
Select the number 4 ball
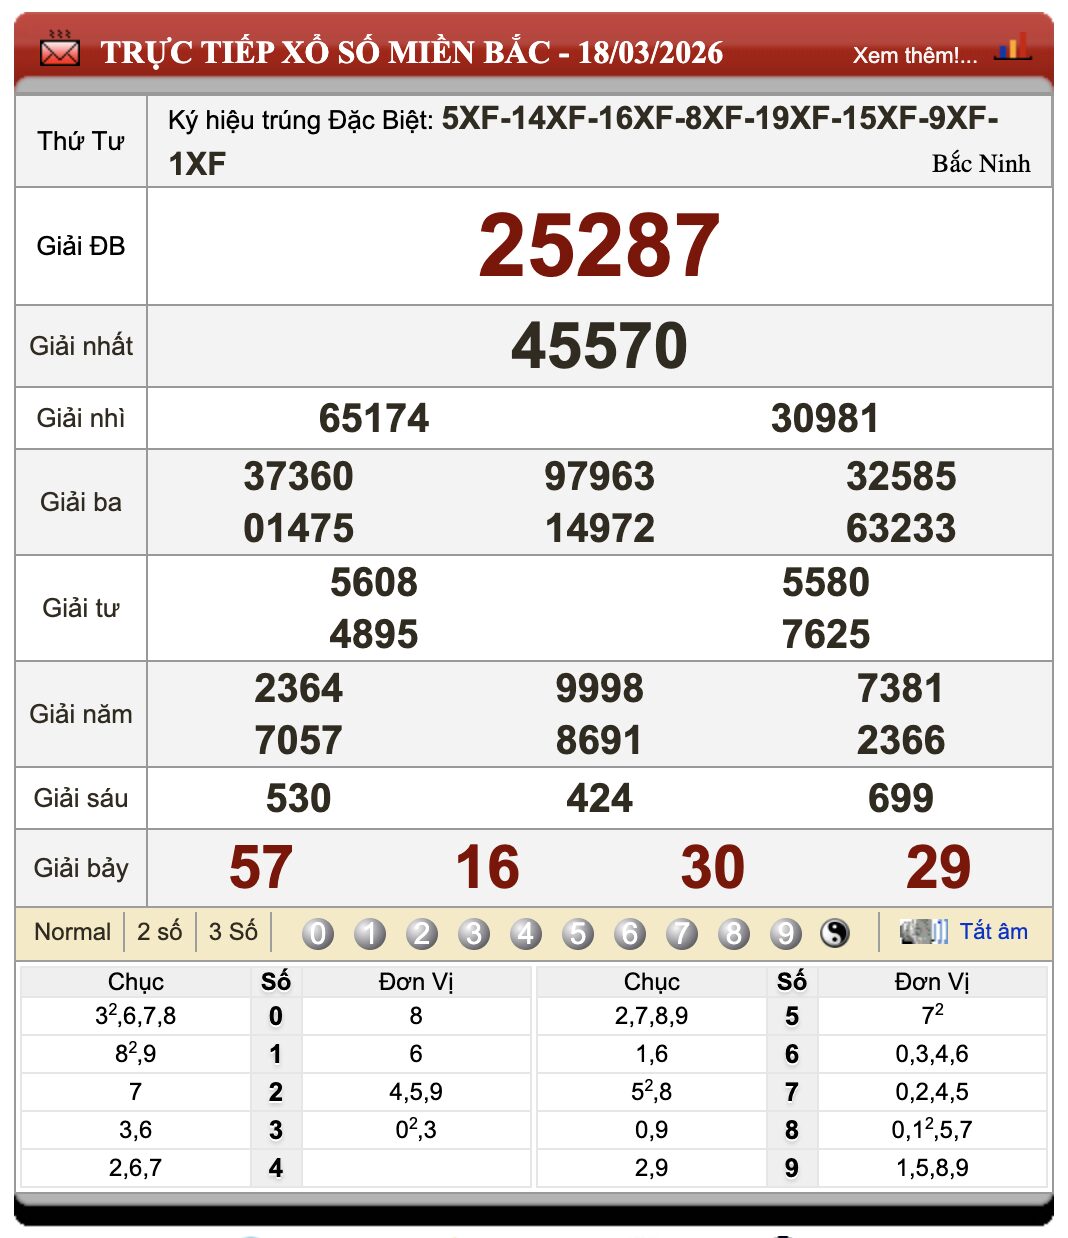pyautogui.click(x=526, y=932)
